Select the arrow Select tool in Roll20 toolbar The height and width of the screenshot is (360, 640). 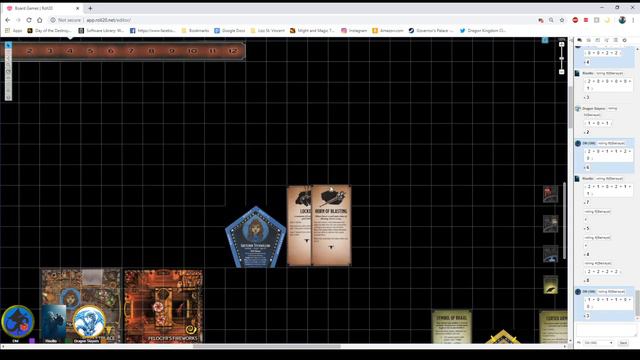tap(8, 45)
